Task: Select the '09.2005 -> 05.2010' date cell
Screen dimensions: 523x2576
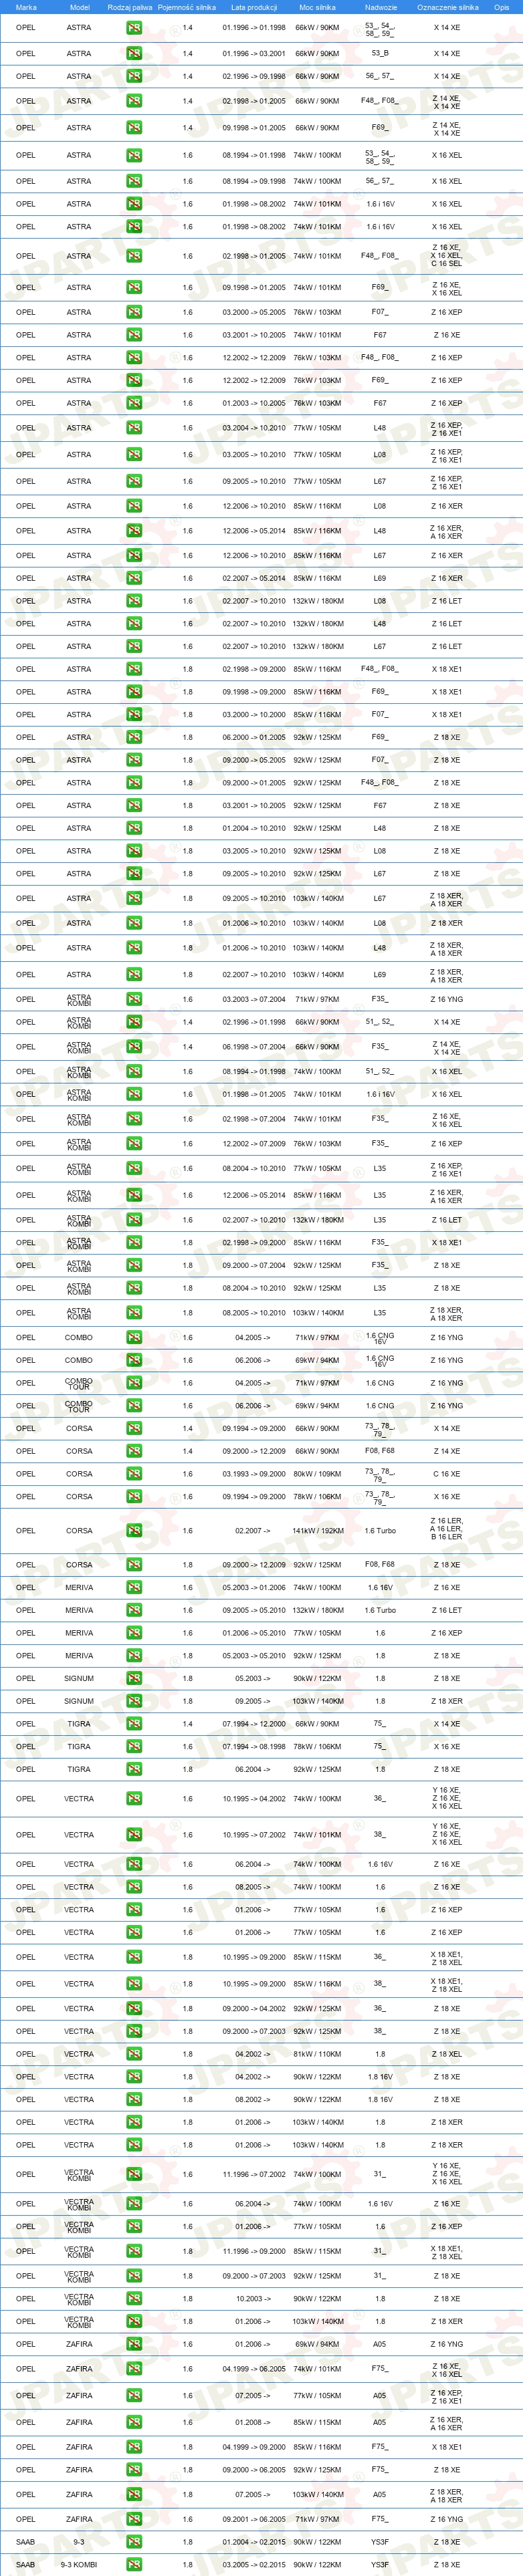Action: point(254,1611)
